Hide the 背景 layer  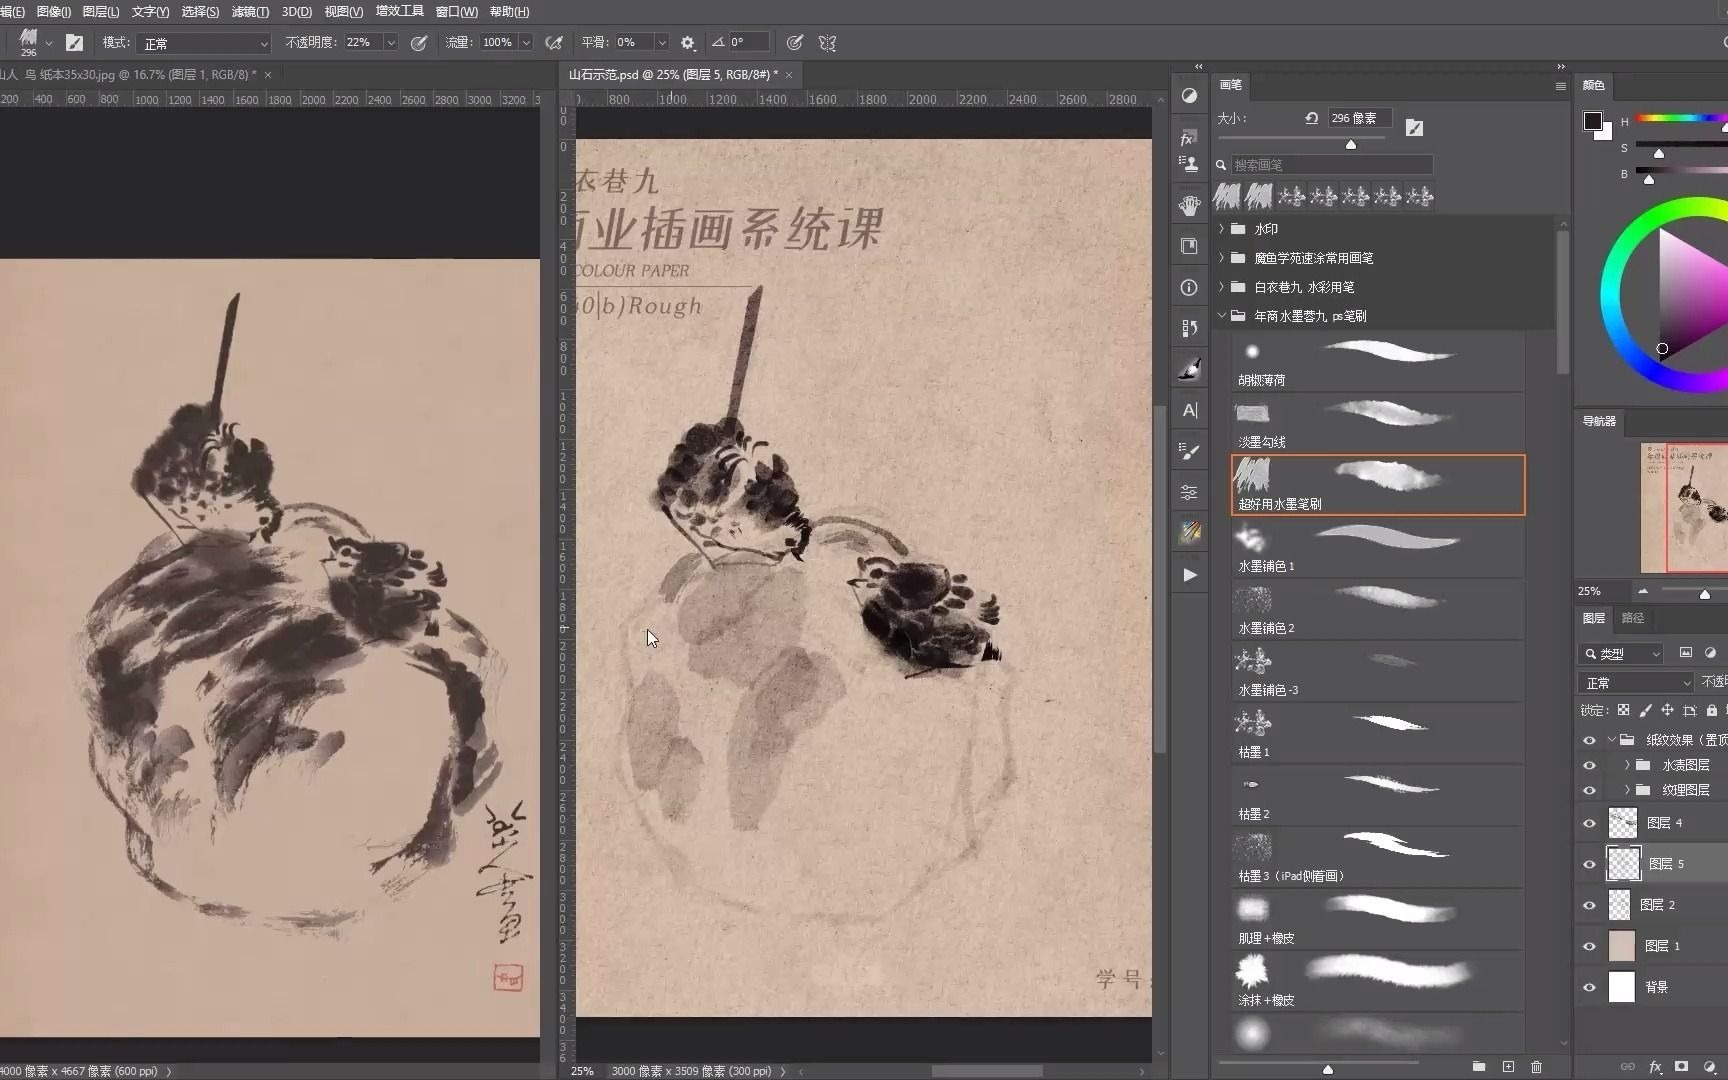tap(1590, 987)
